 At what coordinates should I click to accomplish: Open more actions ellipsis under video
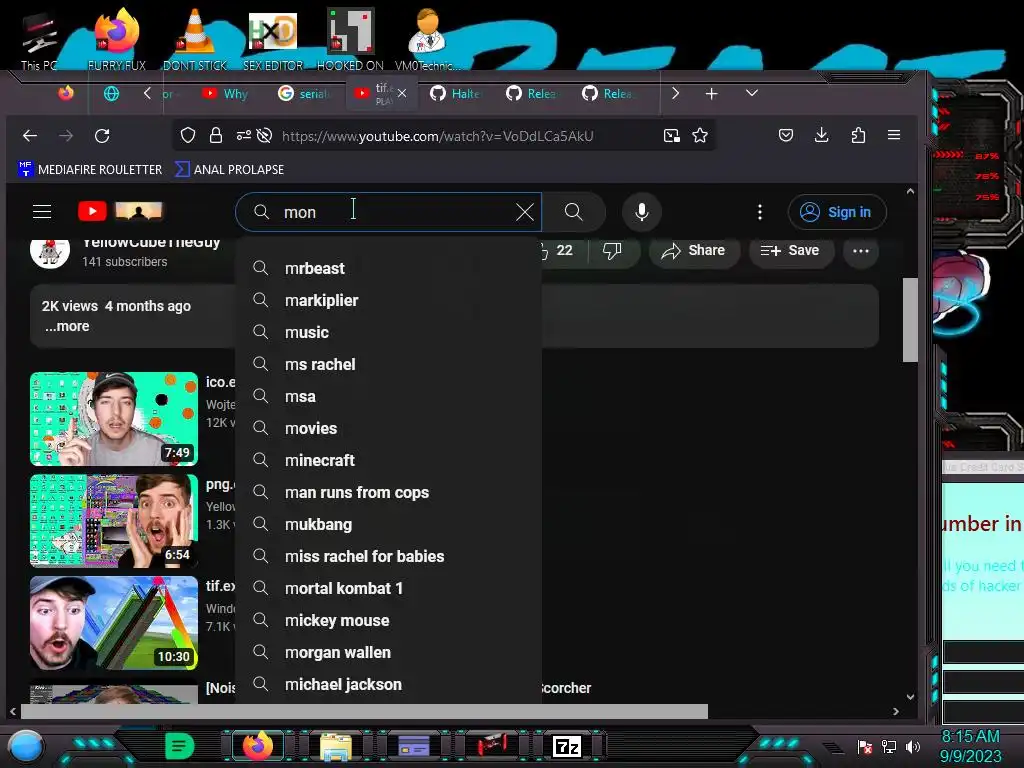tap(861, 251)
